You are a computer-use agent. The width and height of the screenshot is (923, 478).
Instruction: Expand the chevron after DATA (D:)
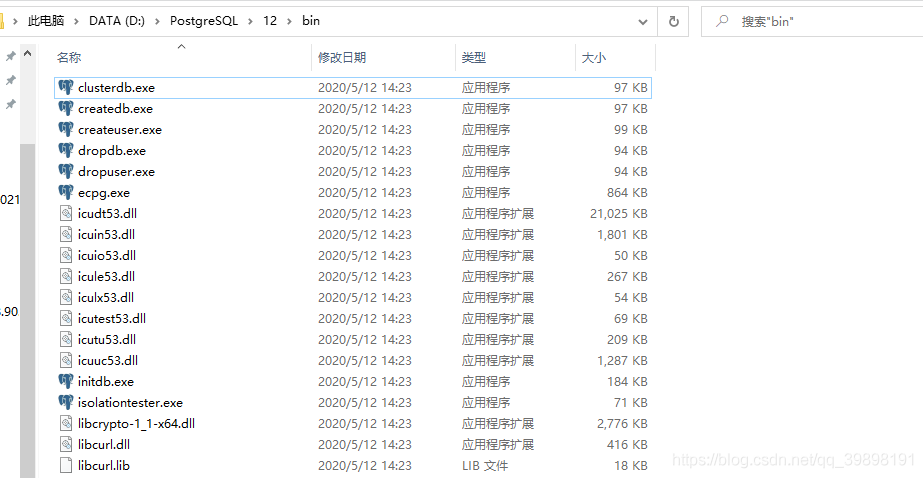tap(157, 21)
